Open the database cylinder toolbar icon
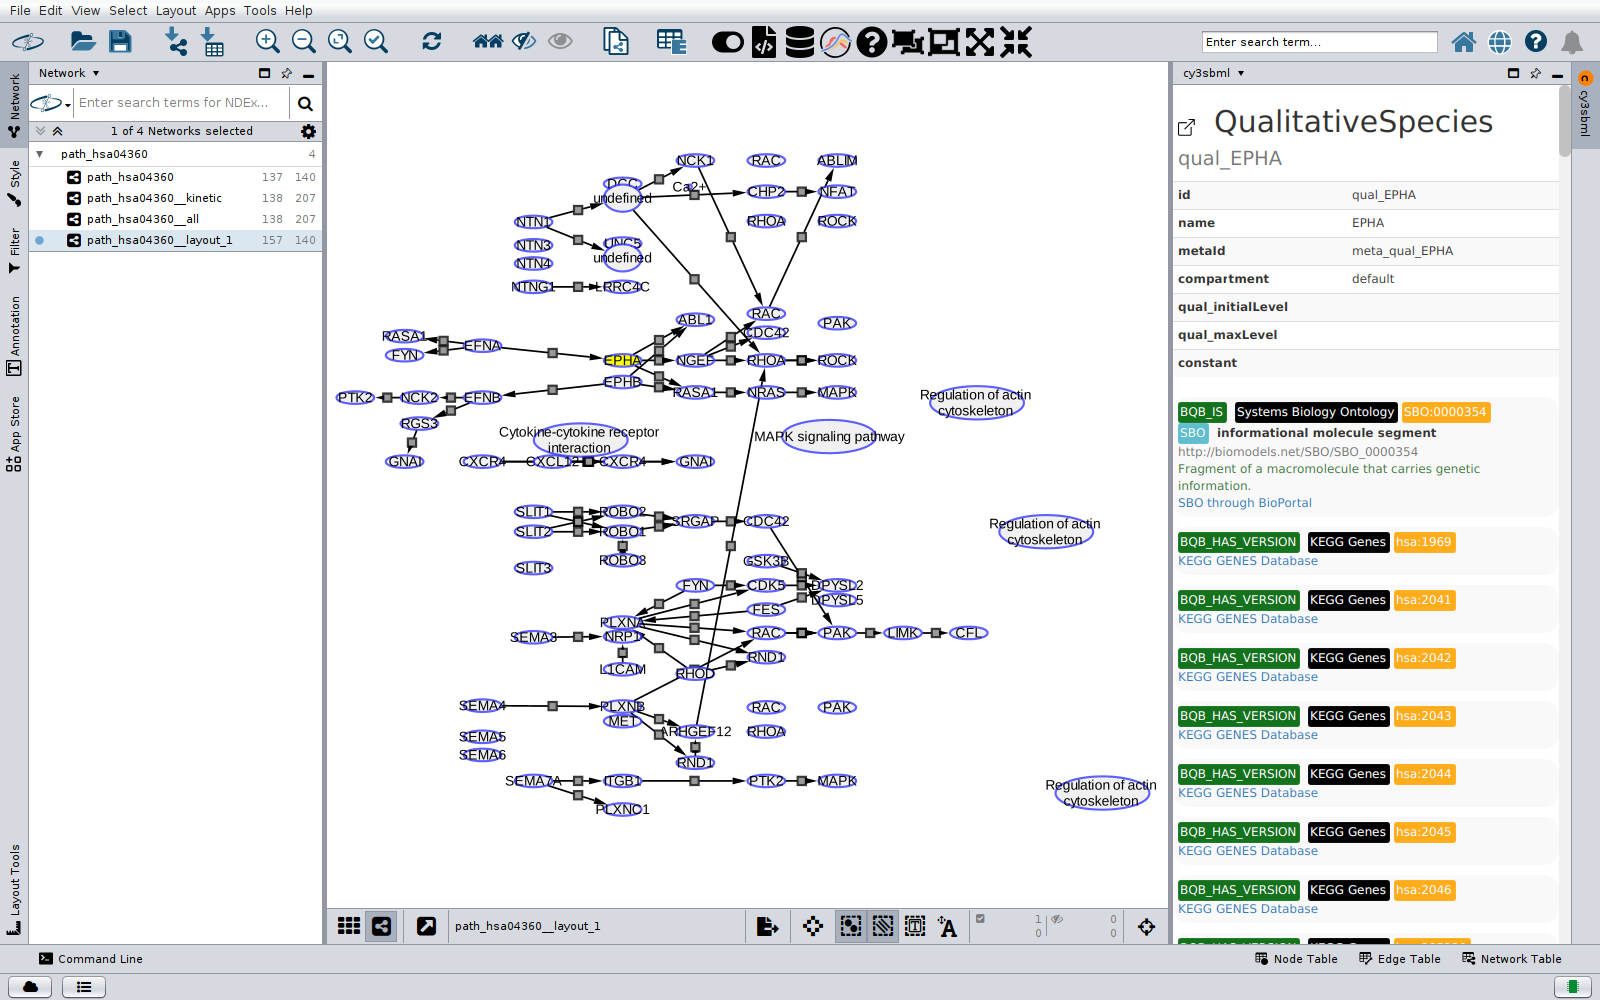1600x1000 pixels. tap(799, 42)
